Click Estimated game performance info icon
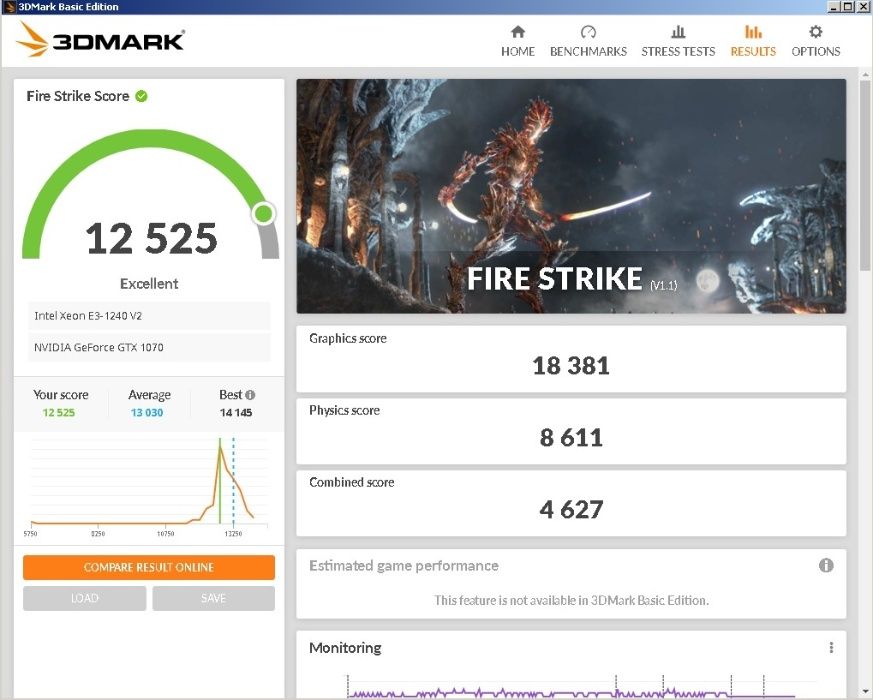 826,566
